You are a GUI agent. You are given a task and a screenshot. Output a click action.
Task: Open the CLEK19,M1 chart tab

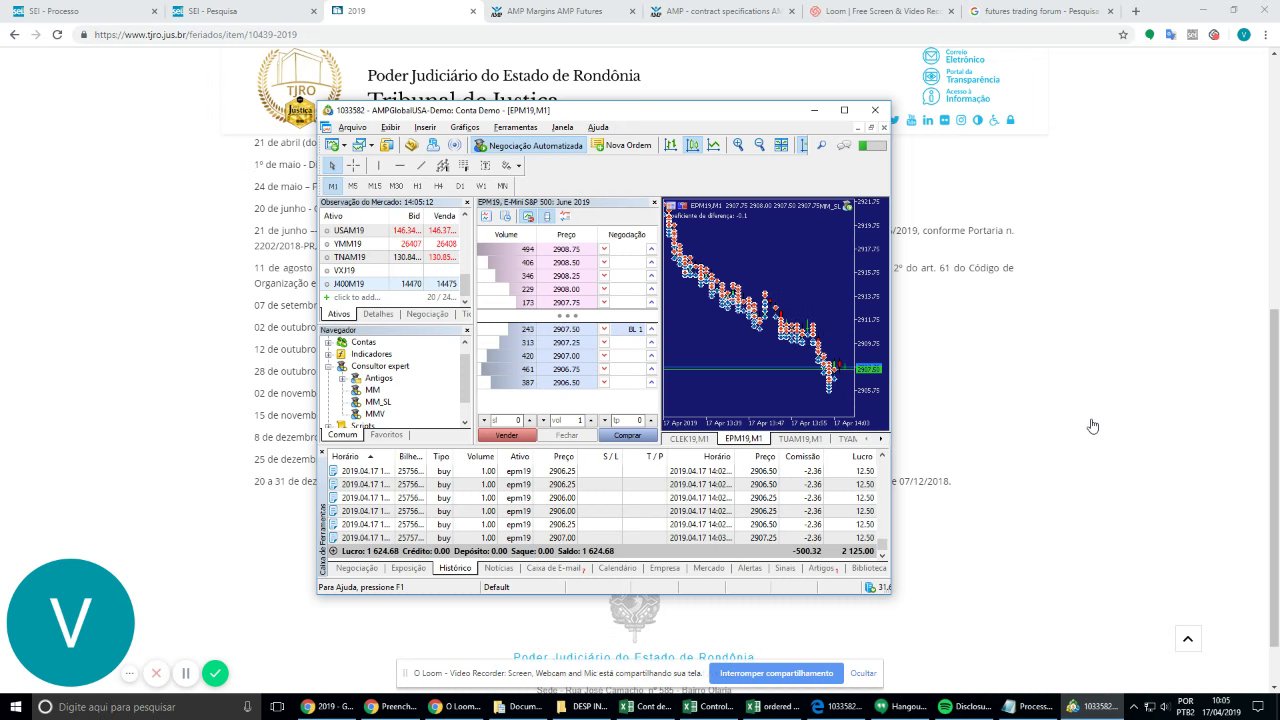(689, 439)
